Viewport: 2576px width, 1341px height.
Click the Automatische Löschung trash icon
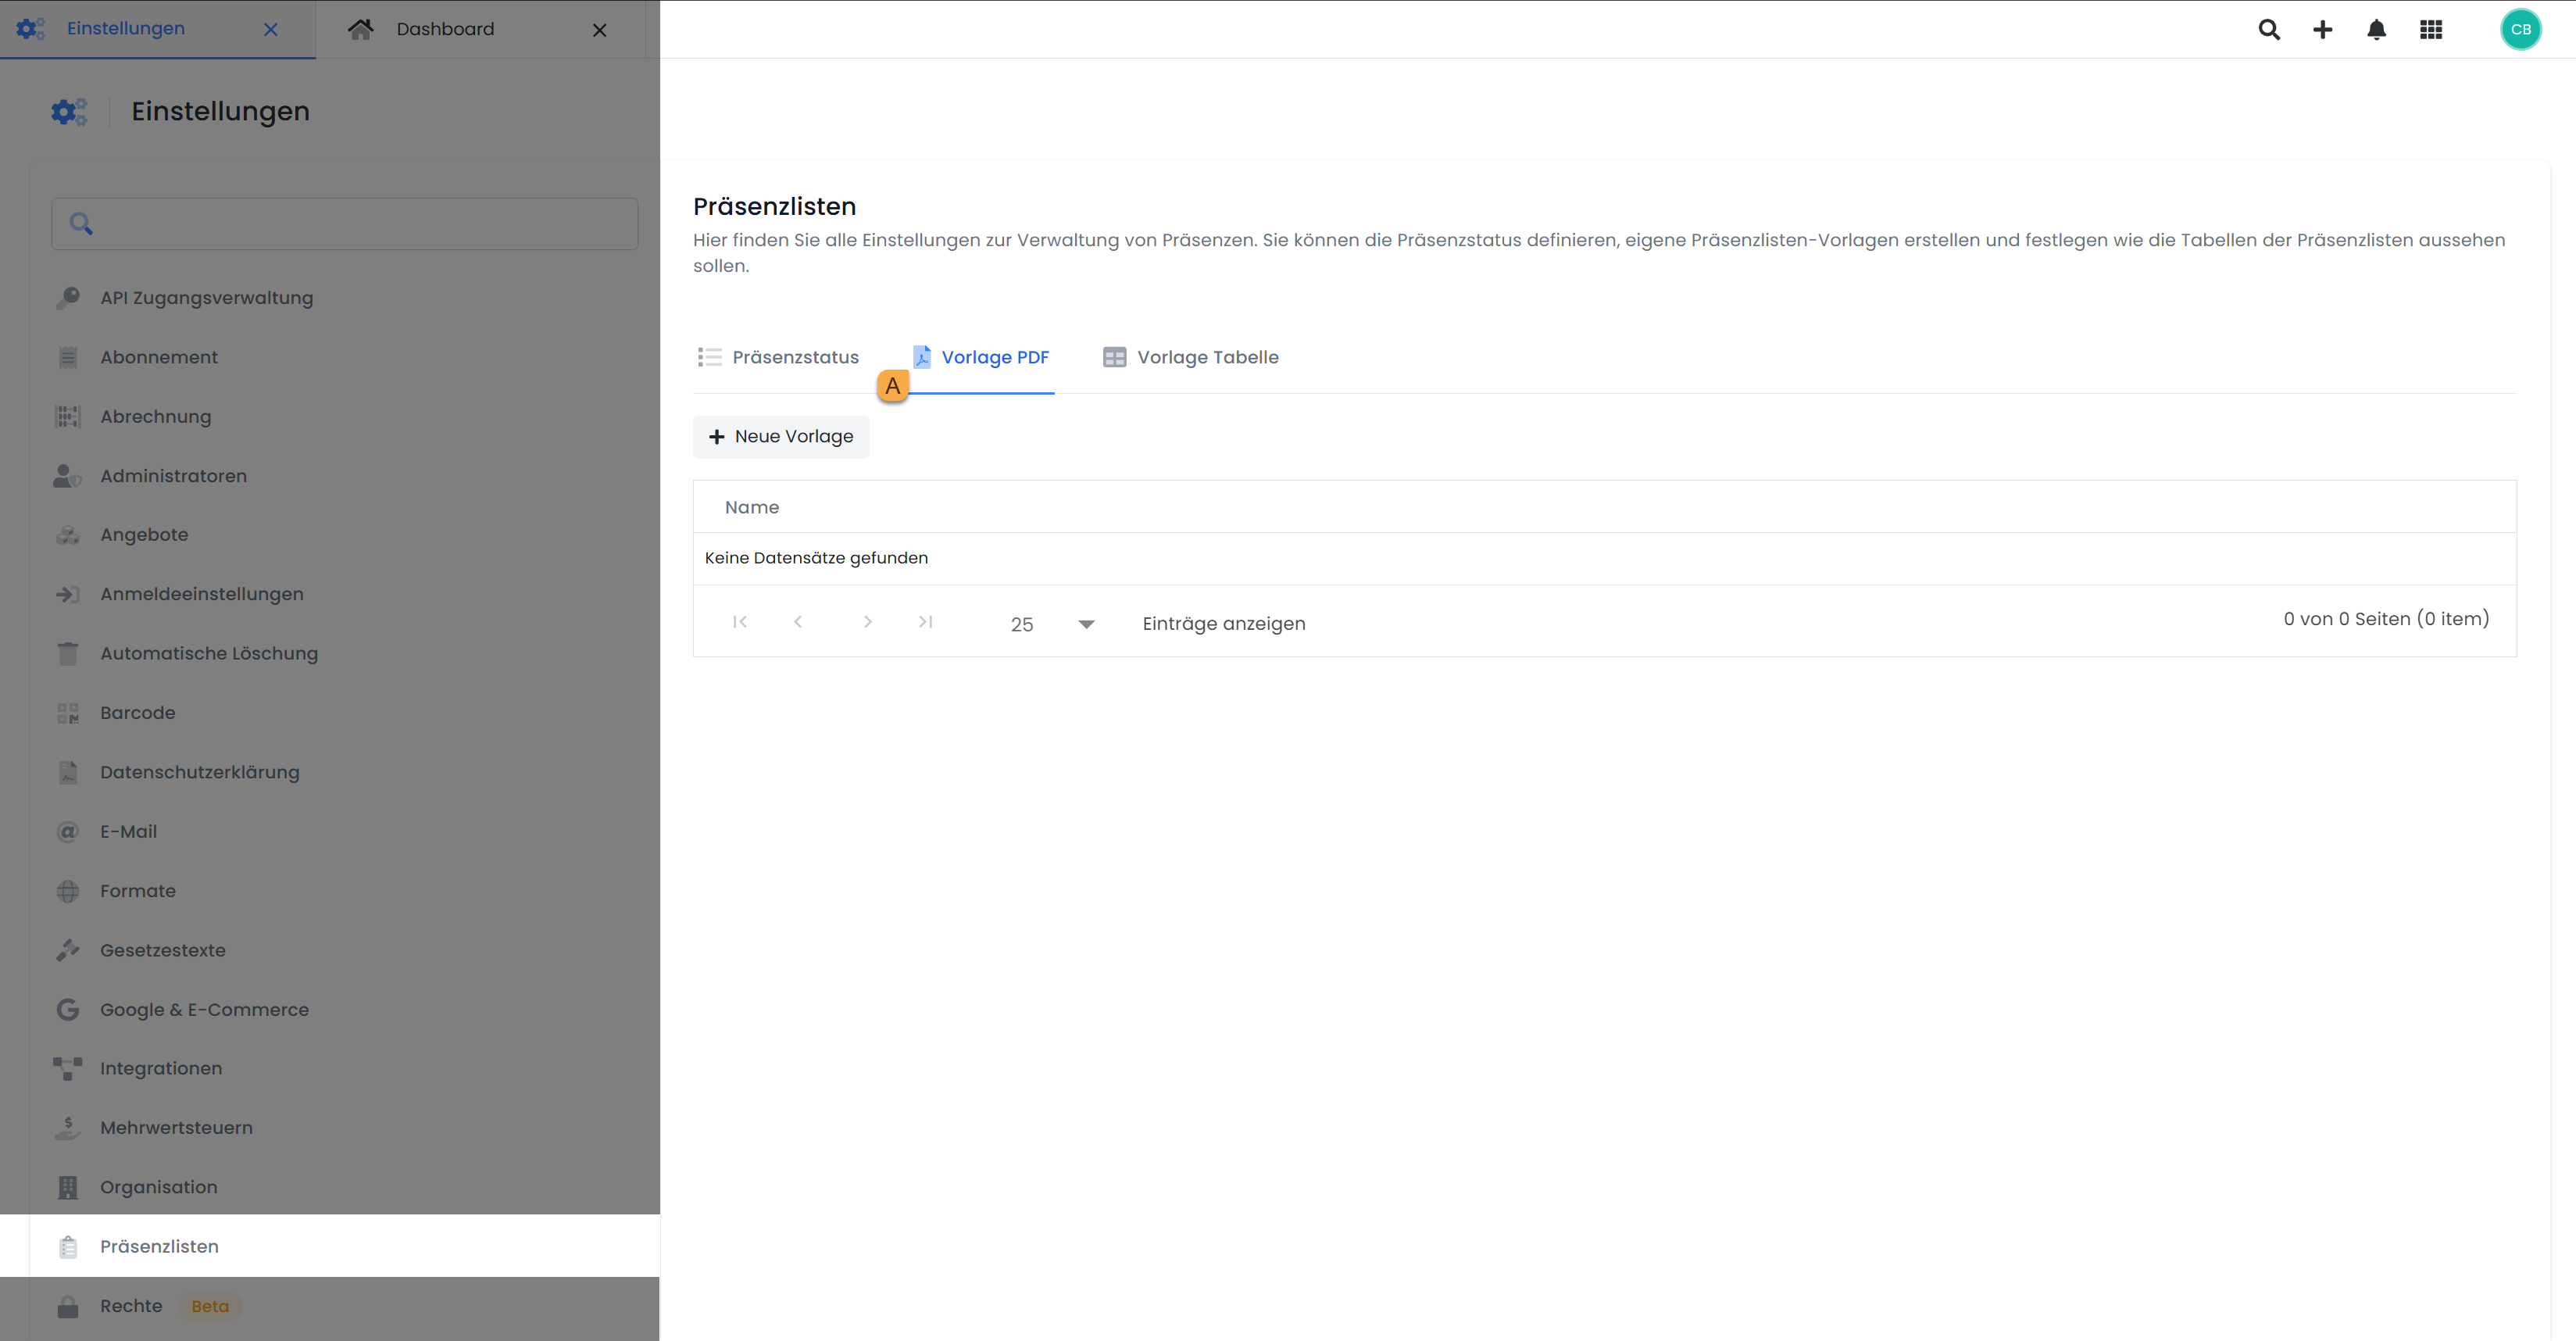pyautogui.click(x=68, y=653)
